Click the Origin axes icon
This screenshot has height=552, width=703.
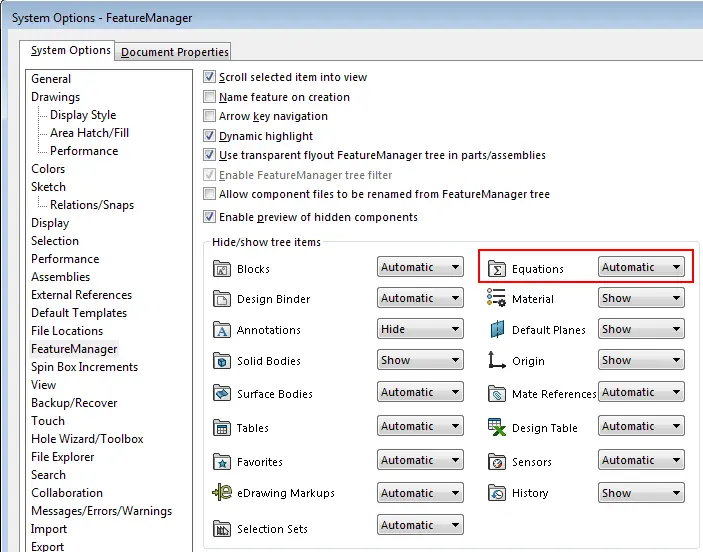pos(497,360)
